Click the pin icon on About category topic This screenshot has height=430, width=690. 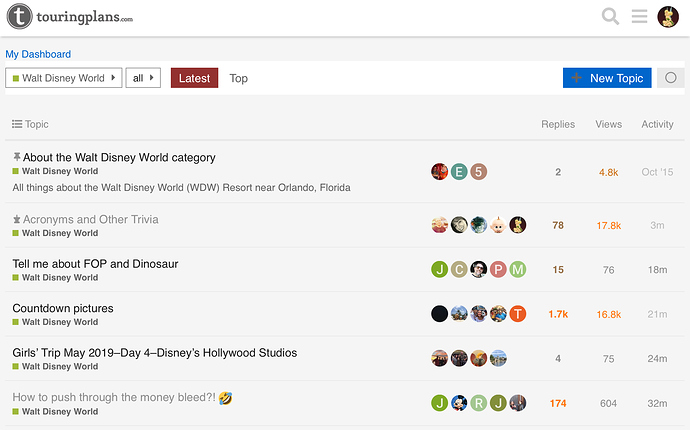coord(17,157)
